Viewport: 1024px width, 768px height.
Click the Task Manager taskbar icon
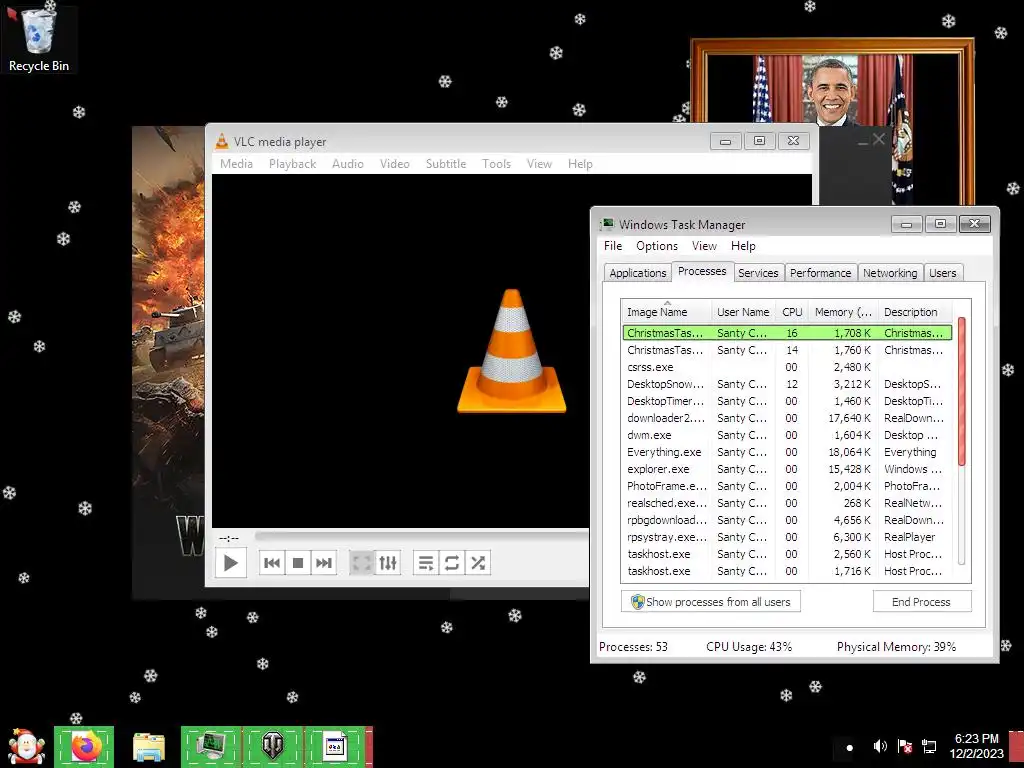(211, 746)
